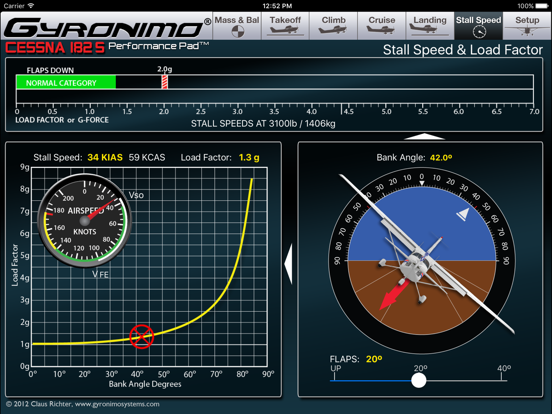Tap the 2.0g red hatched marker
Viewport: 552px width, 414px height.
(x=164, y=82)
